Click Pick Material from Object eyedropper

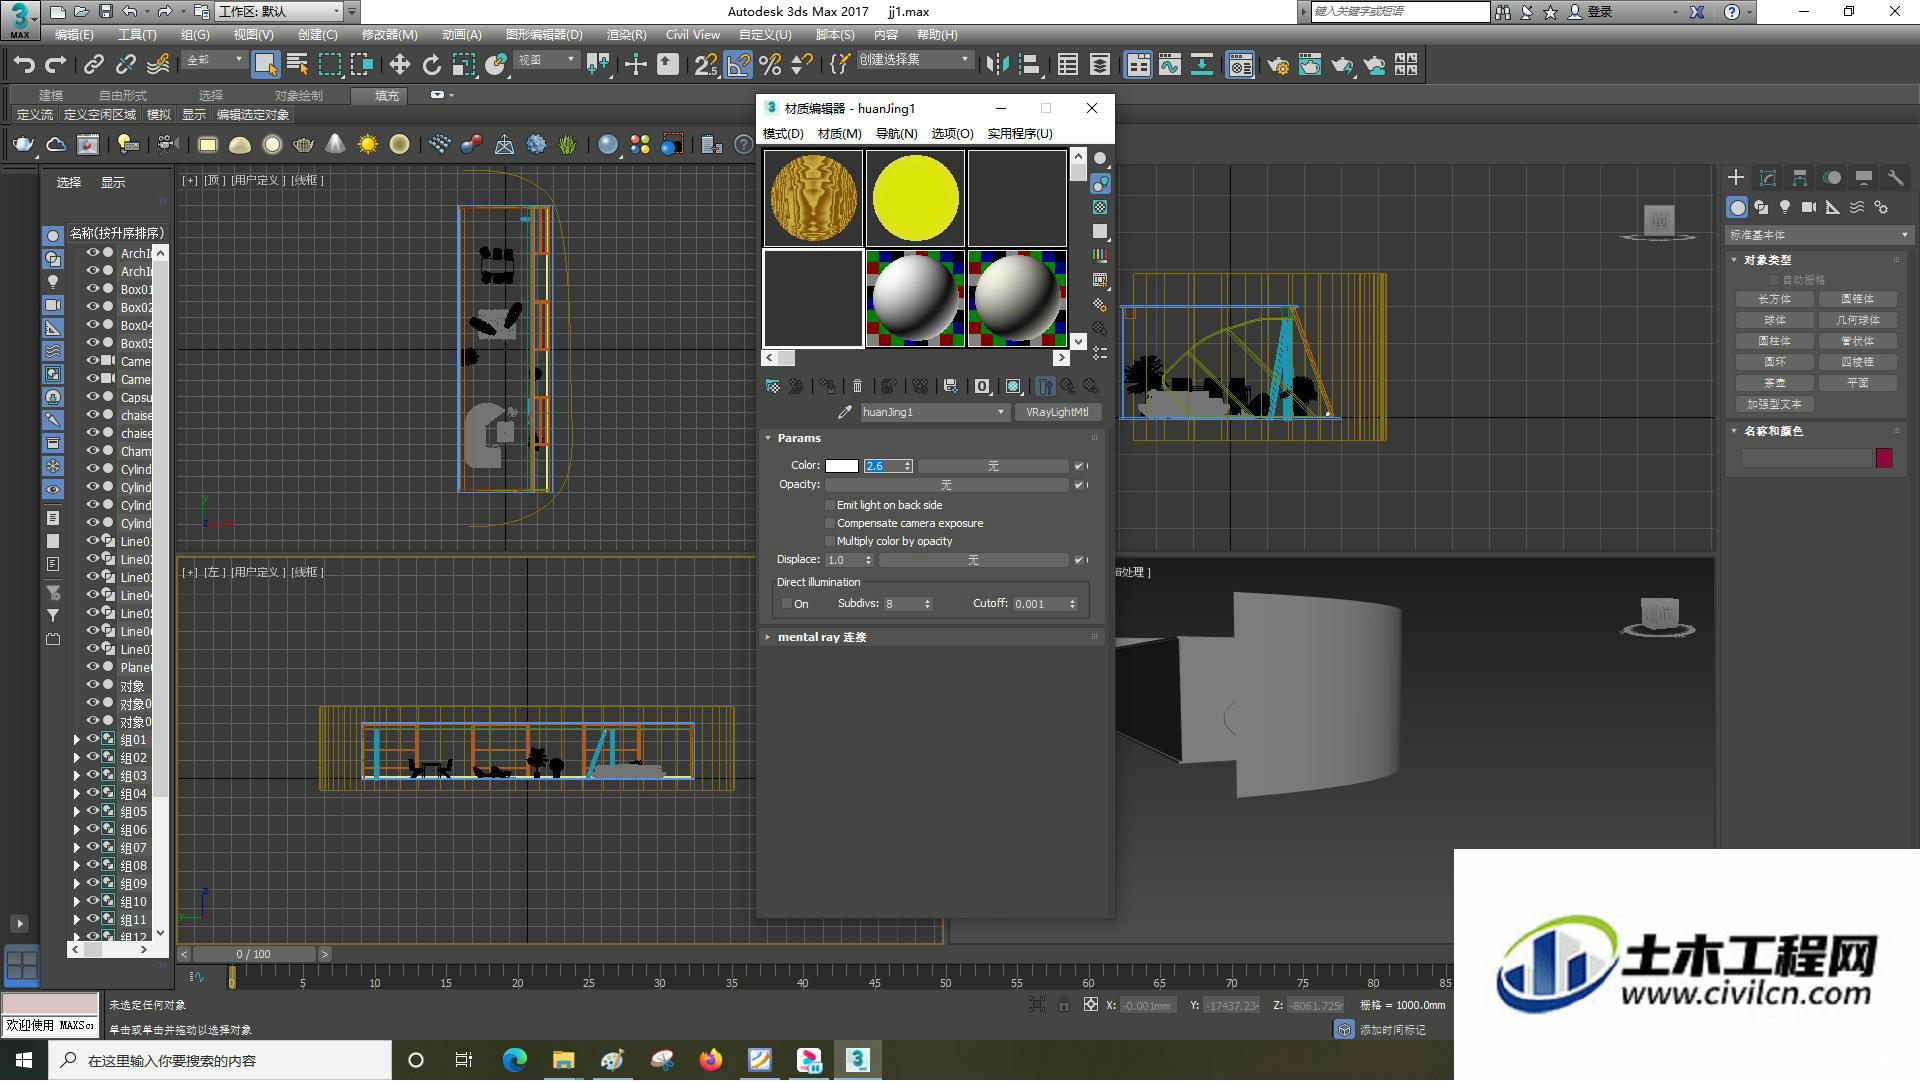tap(845, 412)
